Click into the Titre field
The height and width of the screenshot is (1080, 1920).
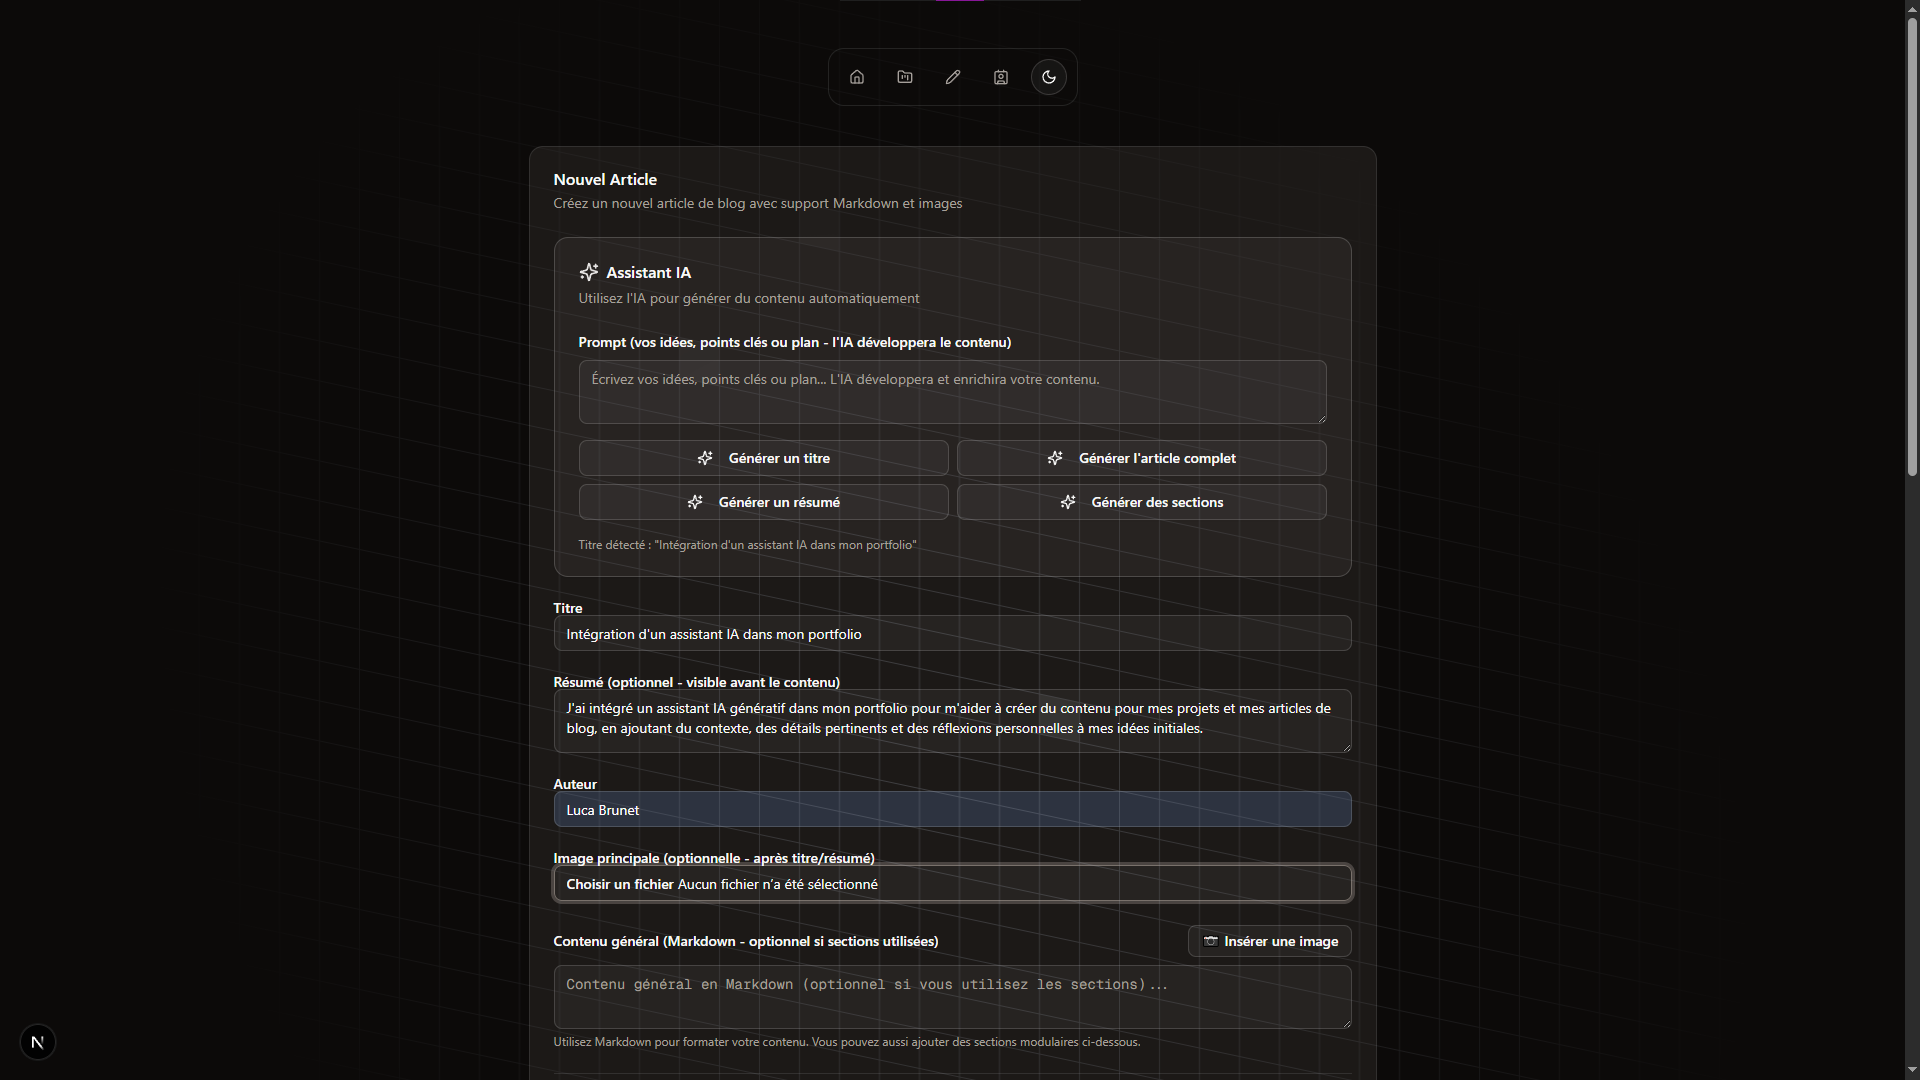pos(951,634)
